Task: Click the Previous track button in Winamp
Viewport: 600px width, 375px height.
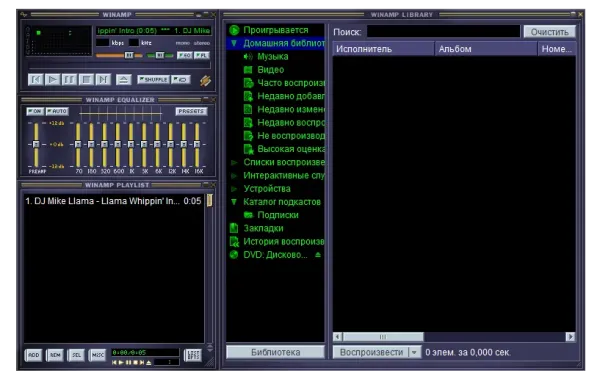Action: 36,80
